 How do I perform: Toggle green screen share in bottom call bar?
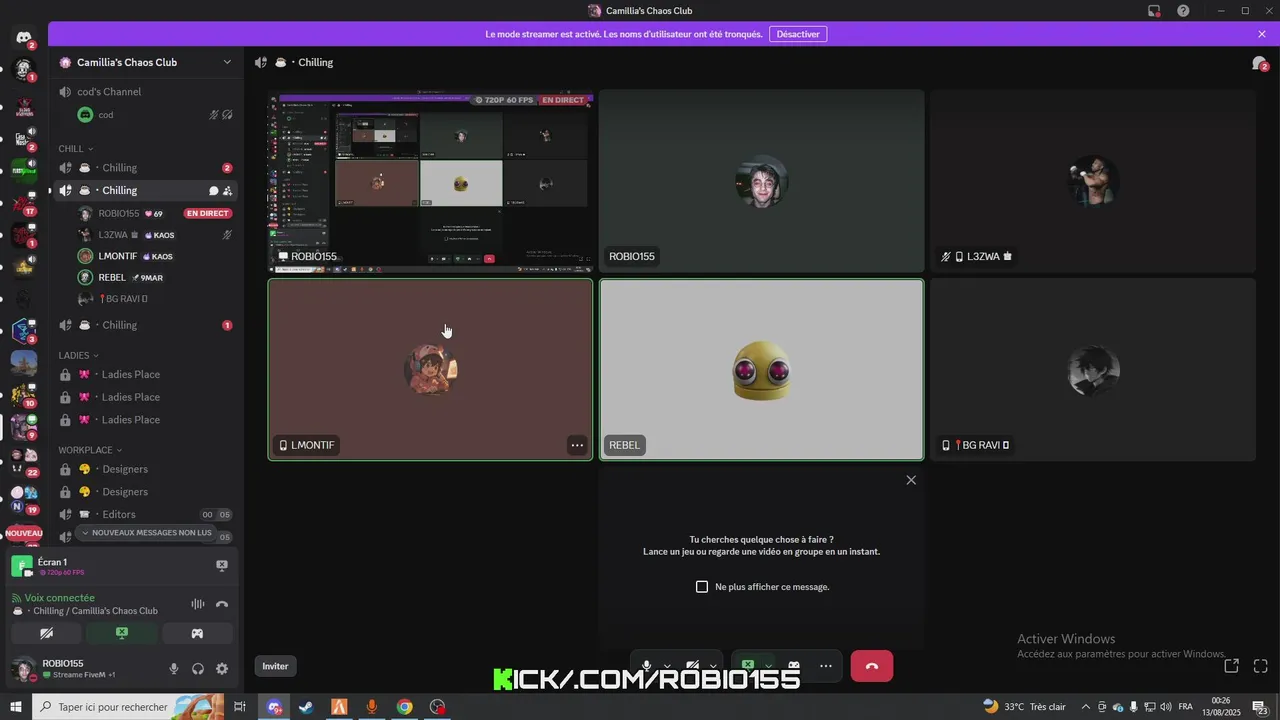click(748, 665)
